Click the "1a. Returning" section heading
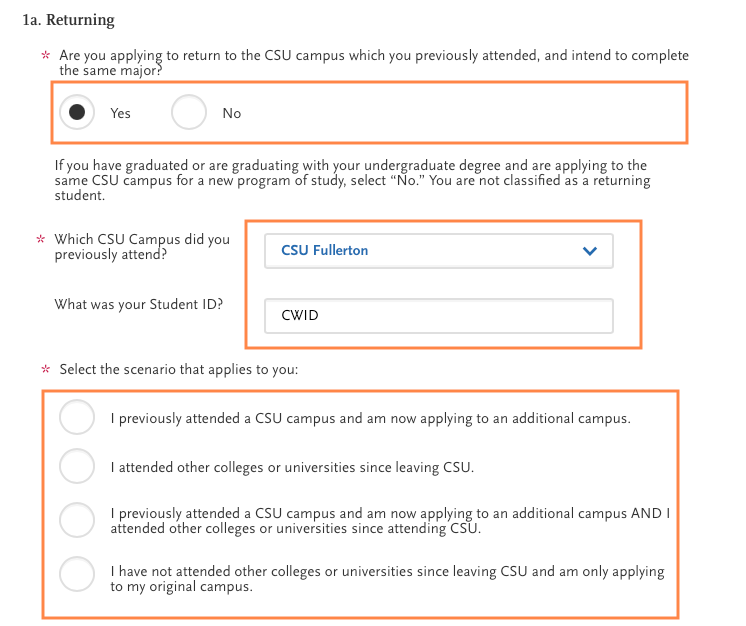The width and height of the screenshot is (746, 626). (x=69, y=19)
